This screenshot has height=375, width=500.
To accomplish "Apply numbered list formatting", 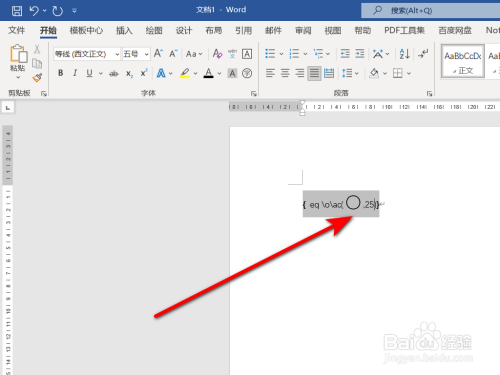I will click(x=294, y=53).
